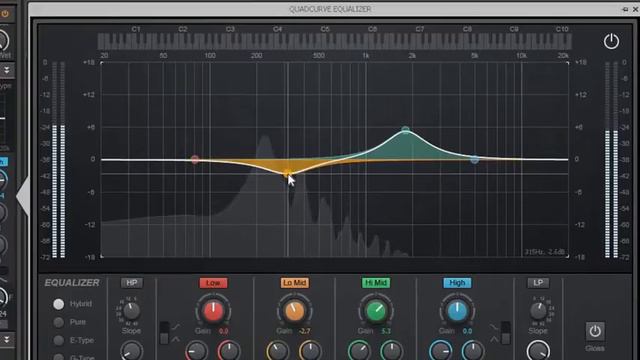Screen dimensions: 640x360
Task: Collapse the EQ flyout with the left arrow
Action: pyautogui.click(x=23, y=196)
